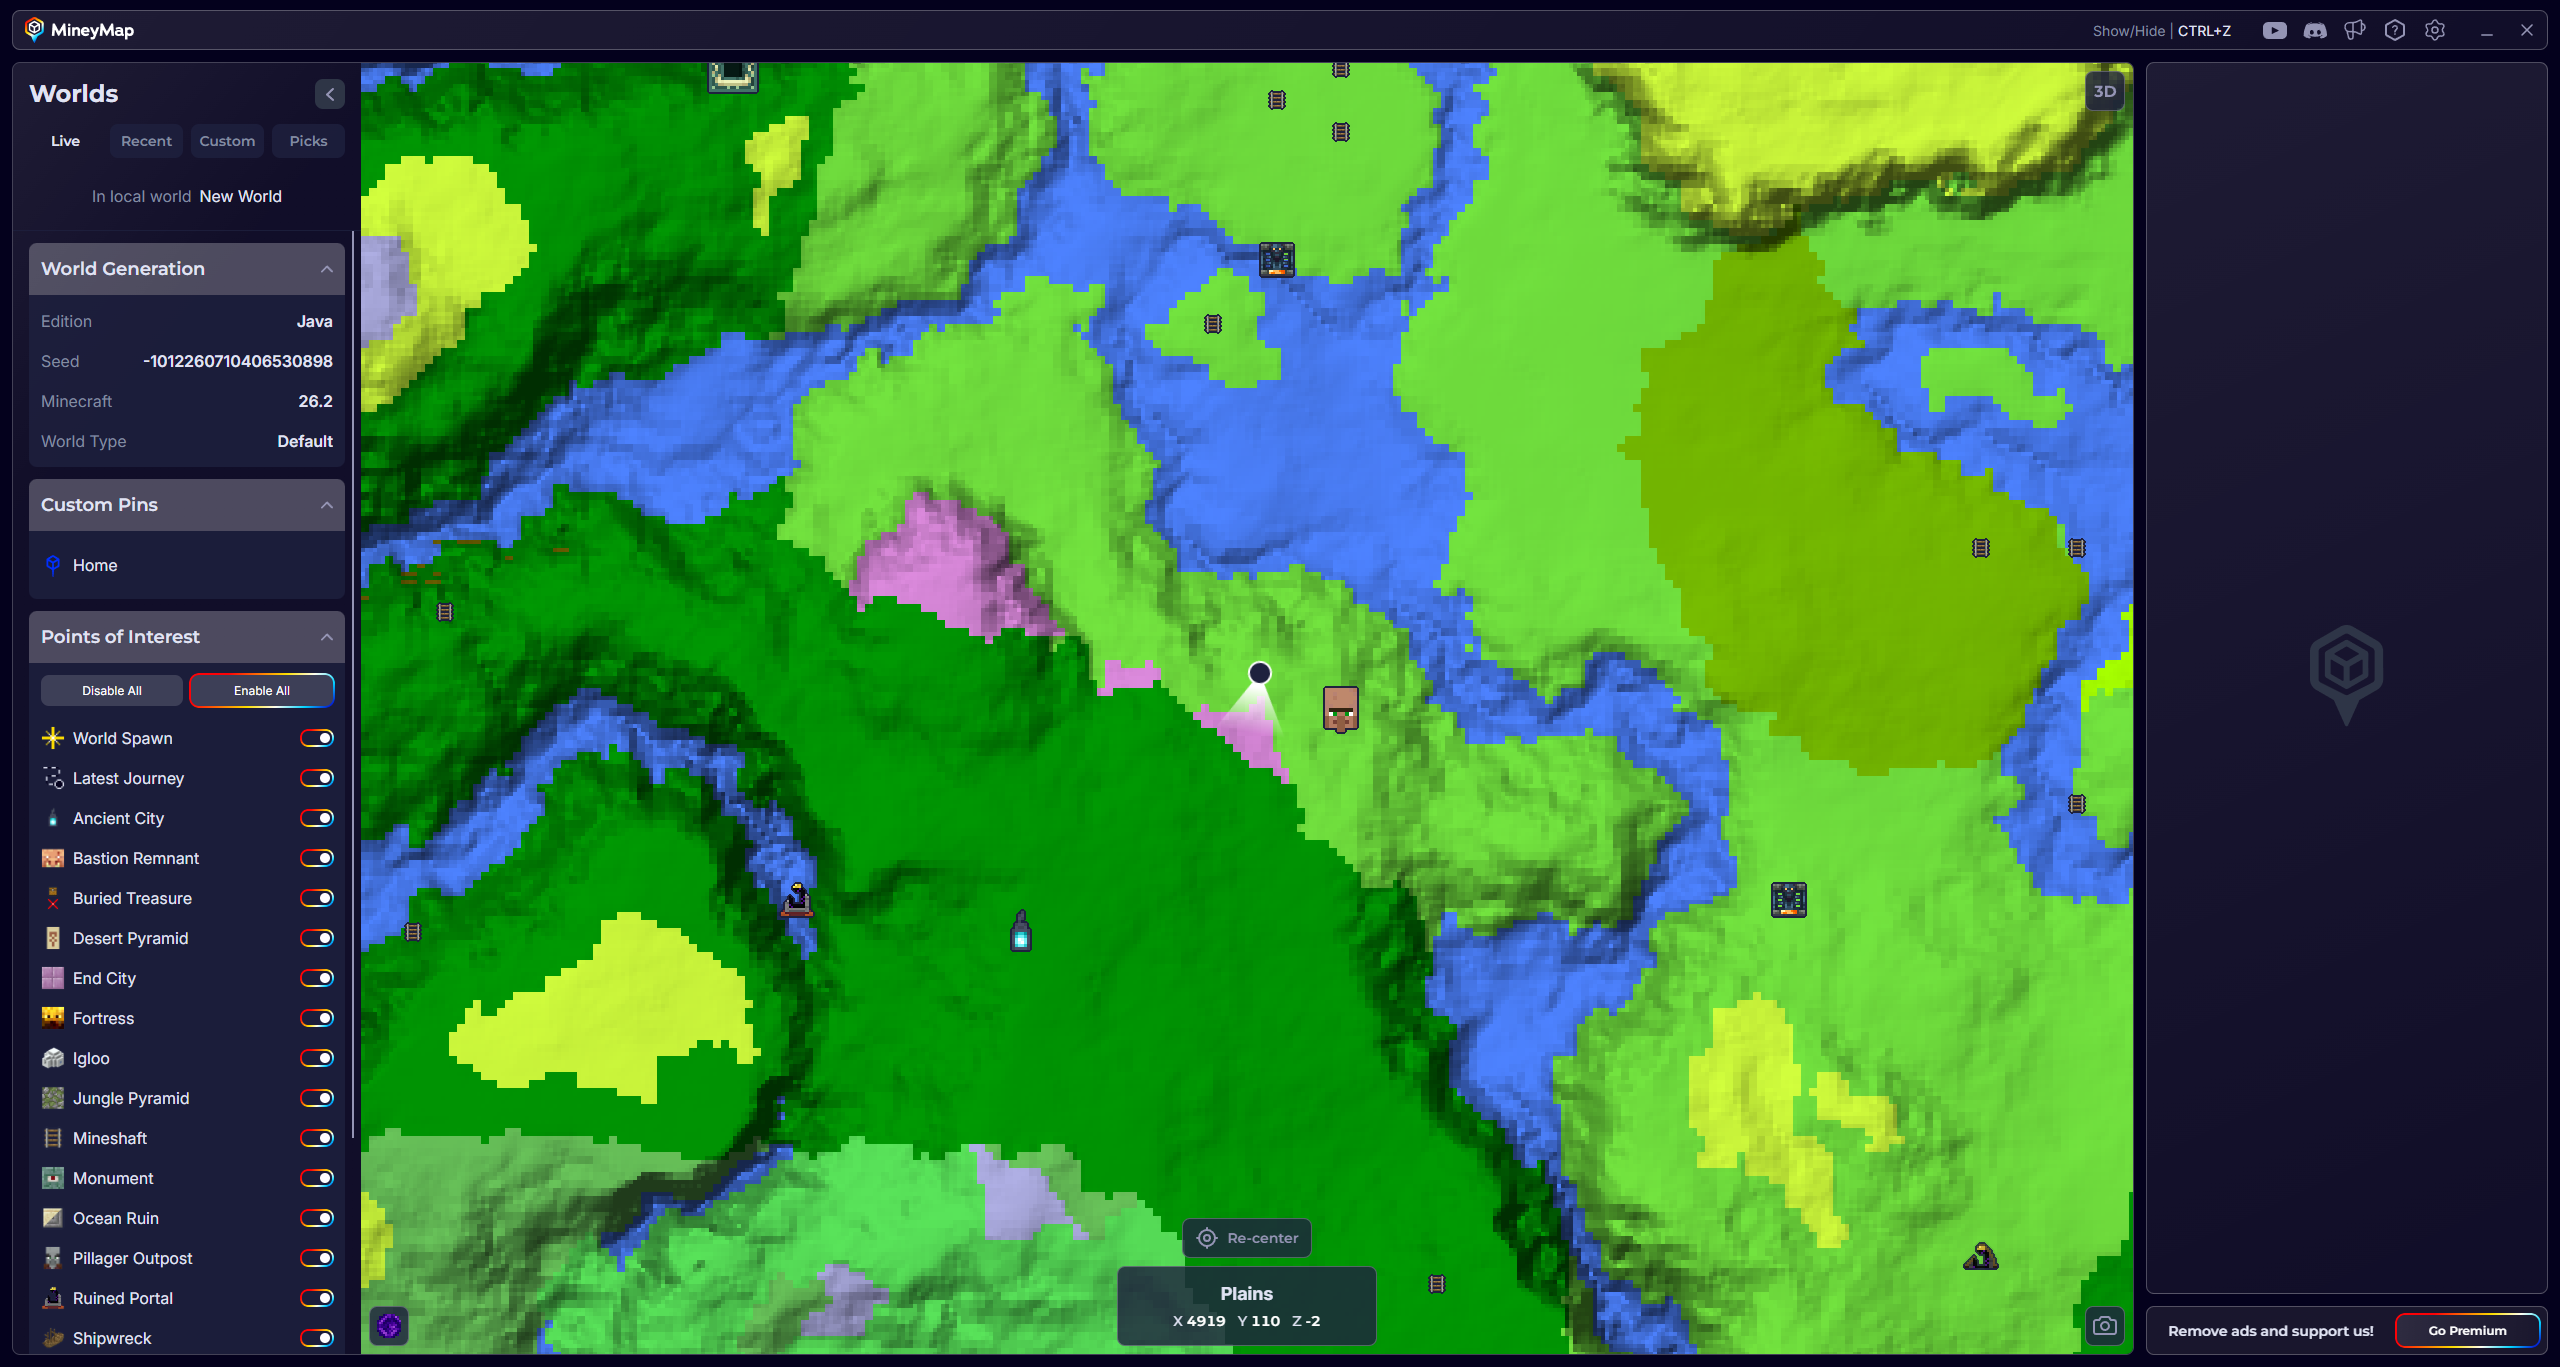Open the Custom tab
This screenshot has height=1367, width=2560.
227,141
